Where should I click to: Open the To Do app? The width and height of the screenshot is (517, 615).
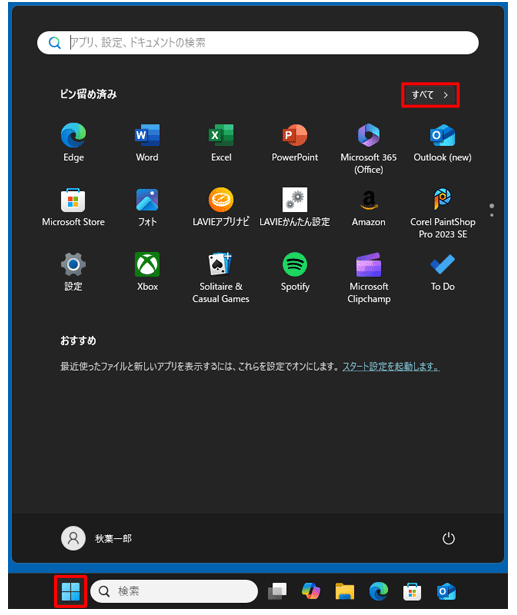(442, 272)
